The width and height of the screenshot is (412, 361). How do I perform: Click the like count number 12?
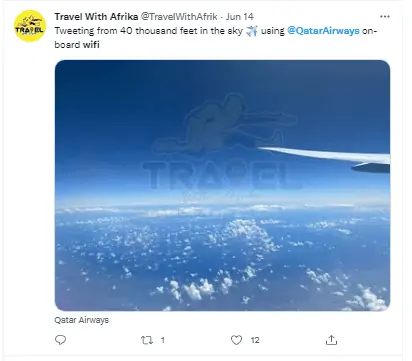point(255,340)
